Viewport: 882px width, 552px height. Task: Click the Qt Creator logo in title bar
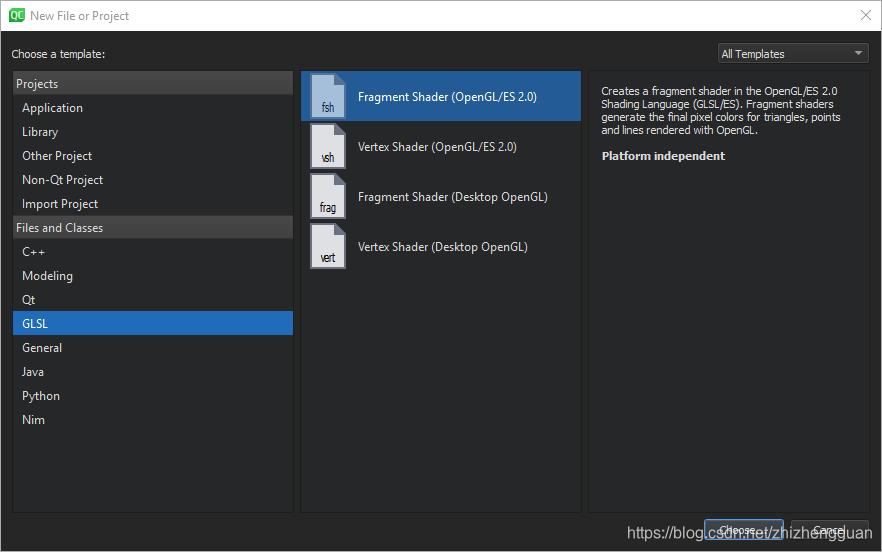pyautogui.click(x=17, y=15)
